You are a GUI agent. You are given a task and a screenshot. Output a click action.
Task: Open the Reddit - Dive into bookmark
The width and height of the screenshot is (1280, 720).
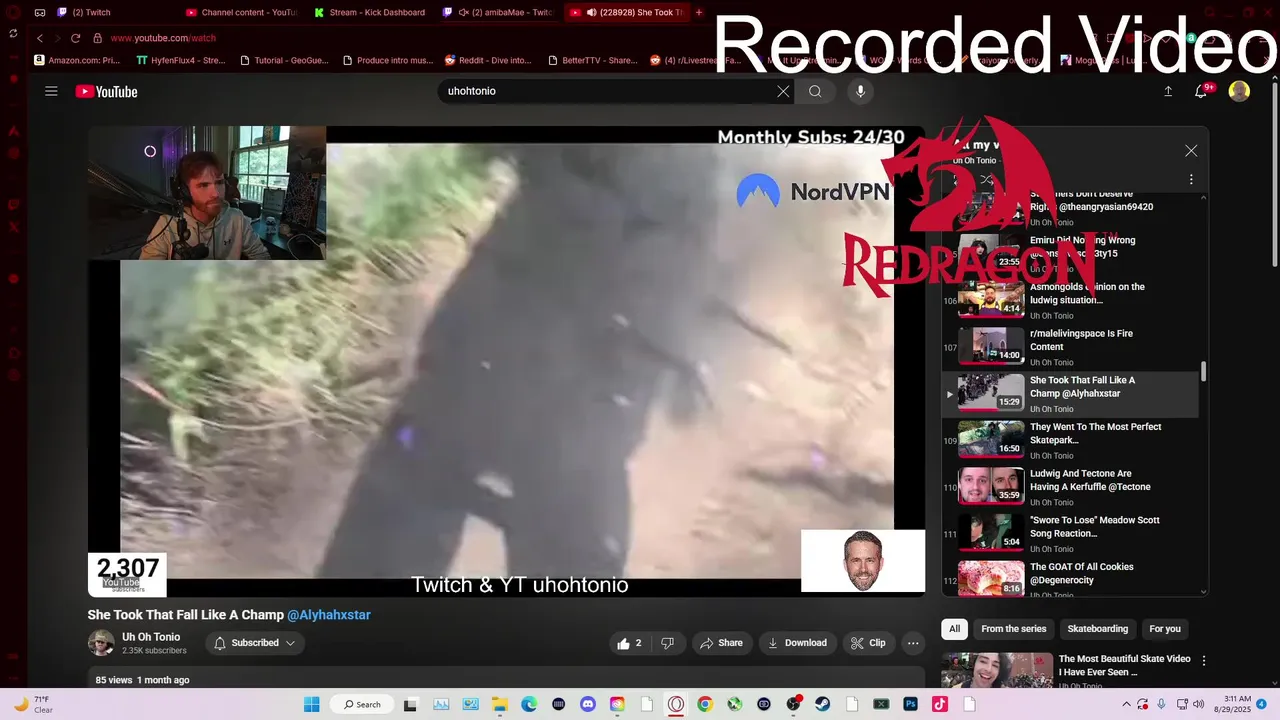pyautogui.click(x=488, y=60)
